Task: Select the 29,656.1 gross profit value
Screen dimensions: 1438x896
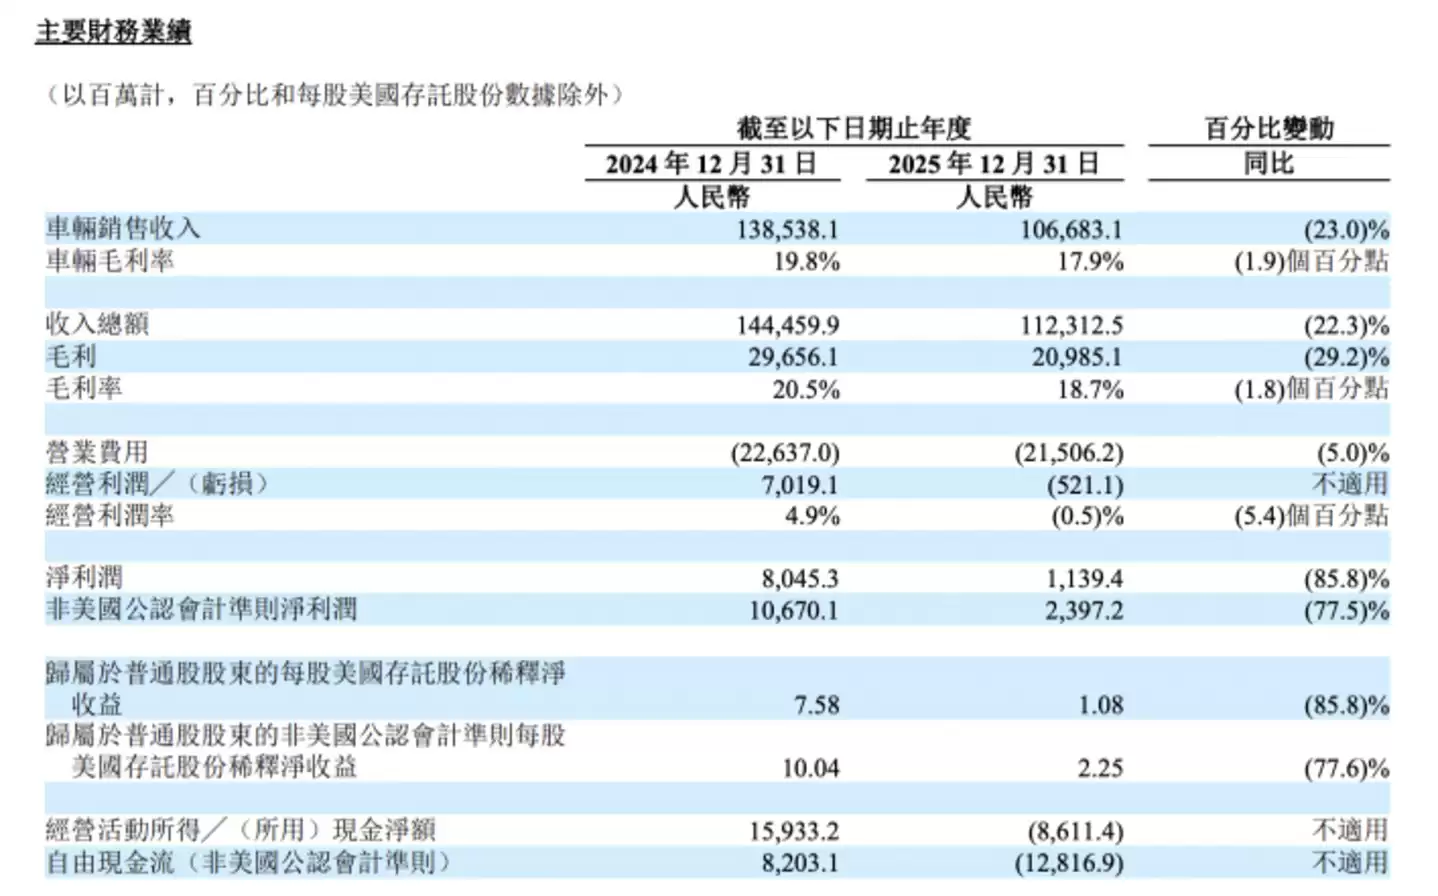Action: click(x=793, y=357)
